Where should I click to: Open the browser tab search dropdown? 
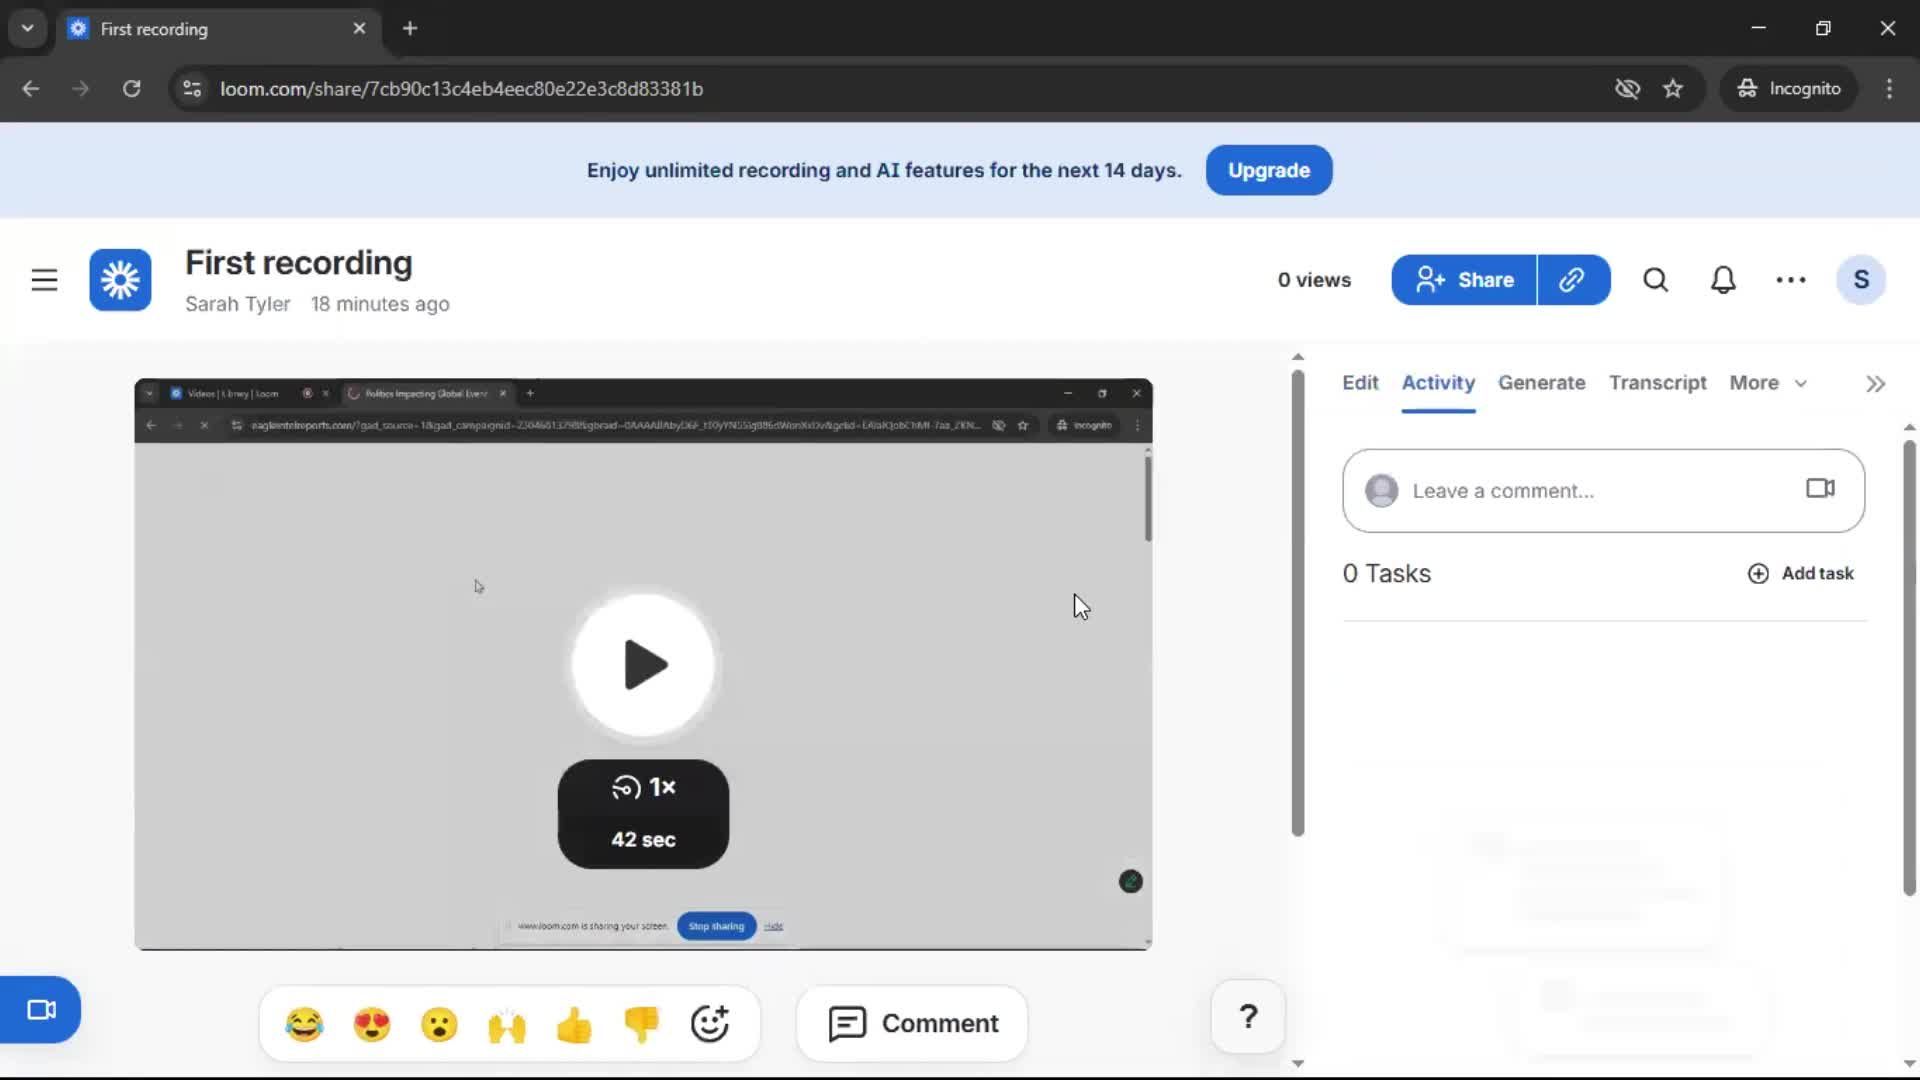pos(27,28)
